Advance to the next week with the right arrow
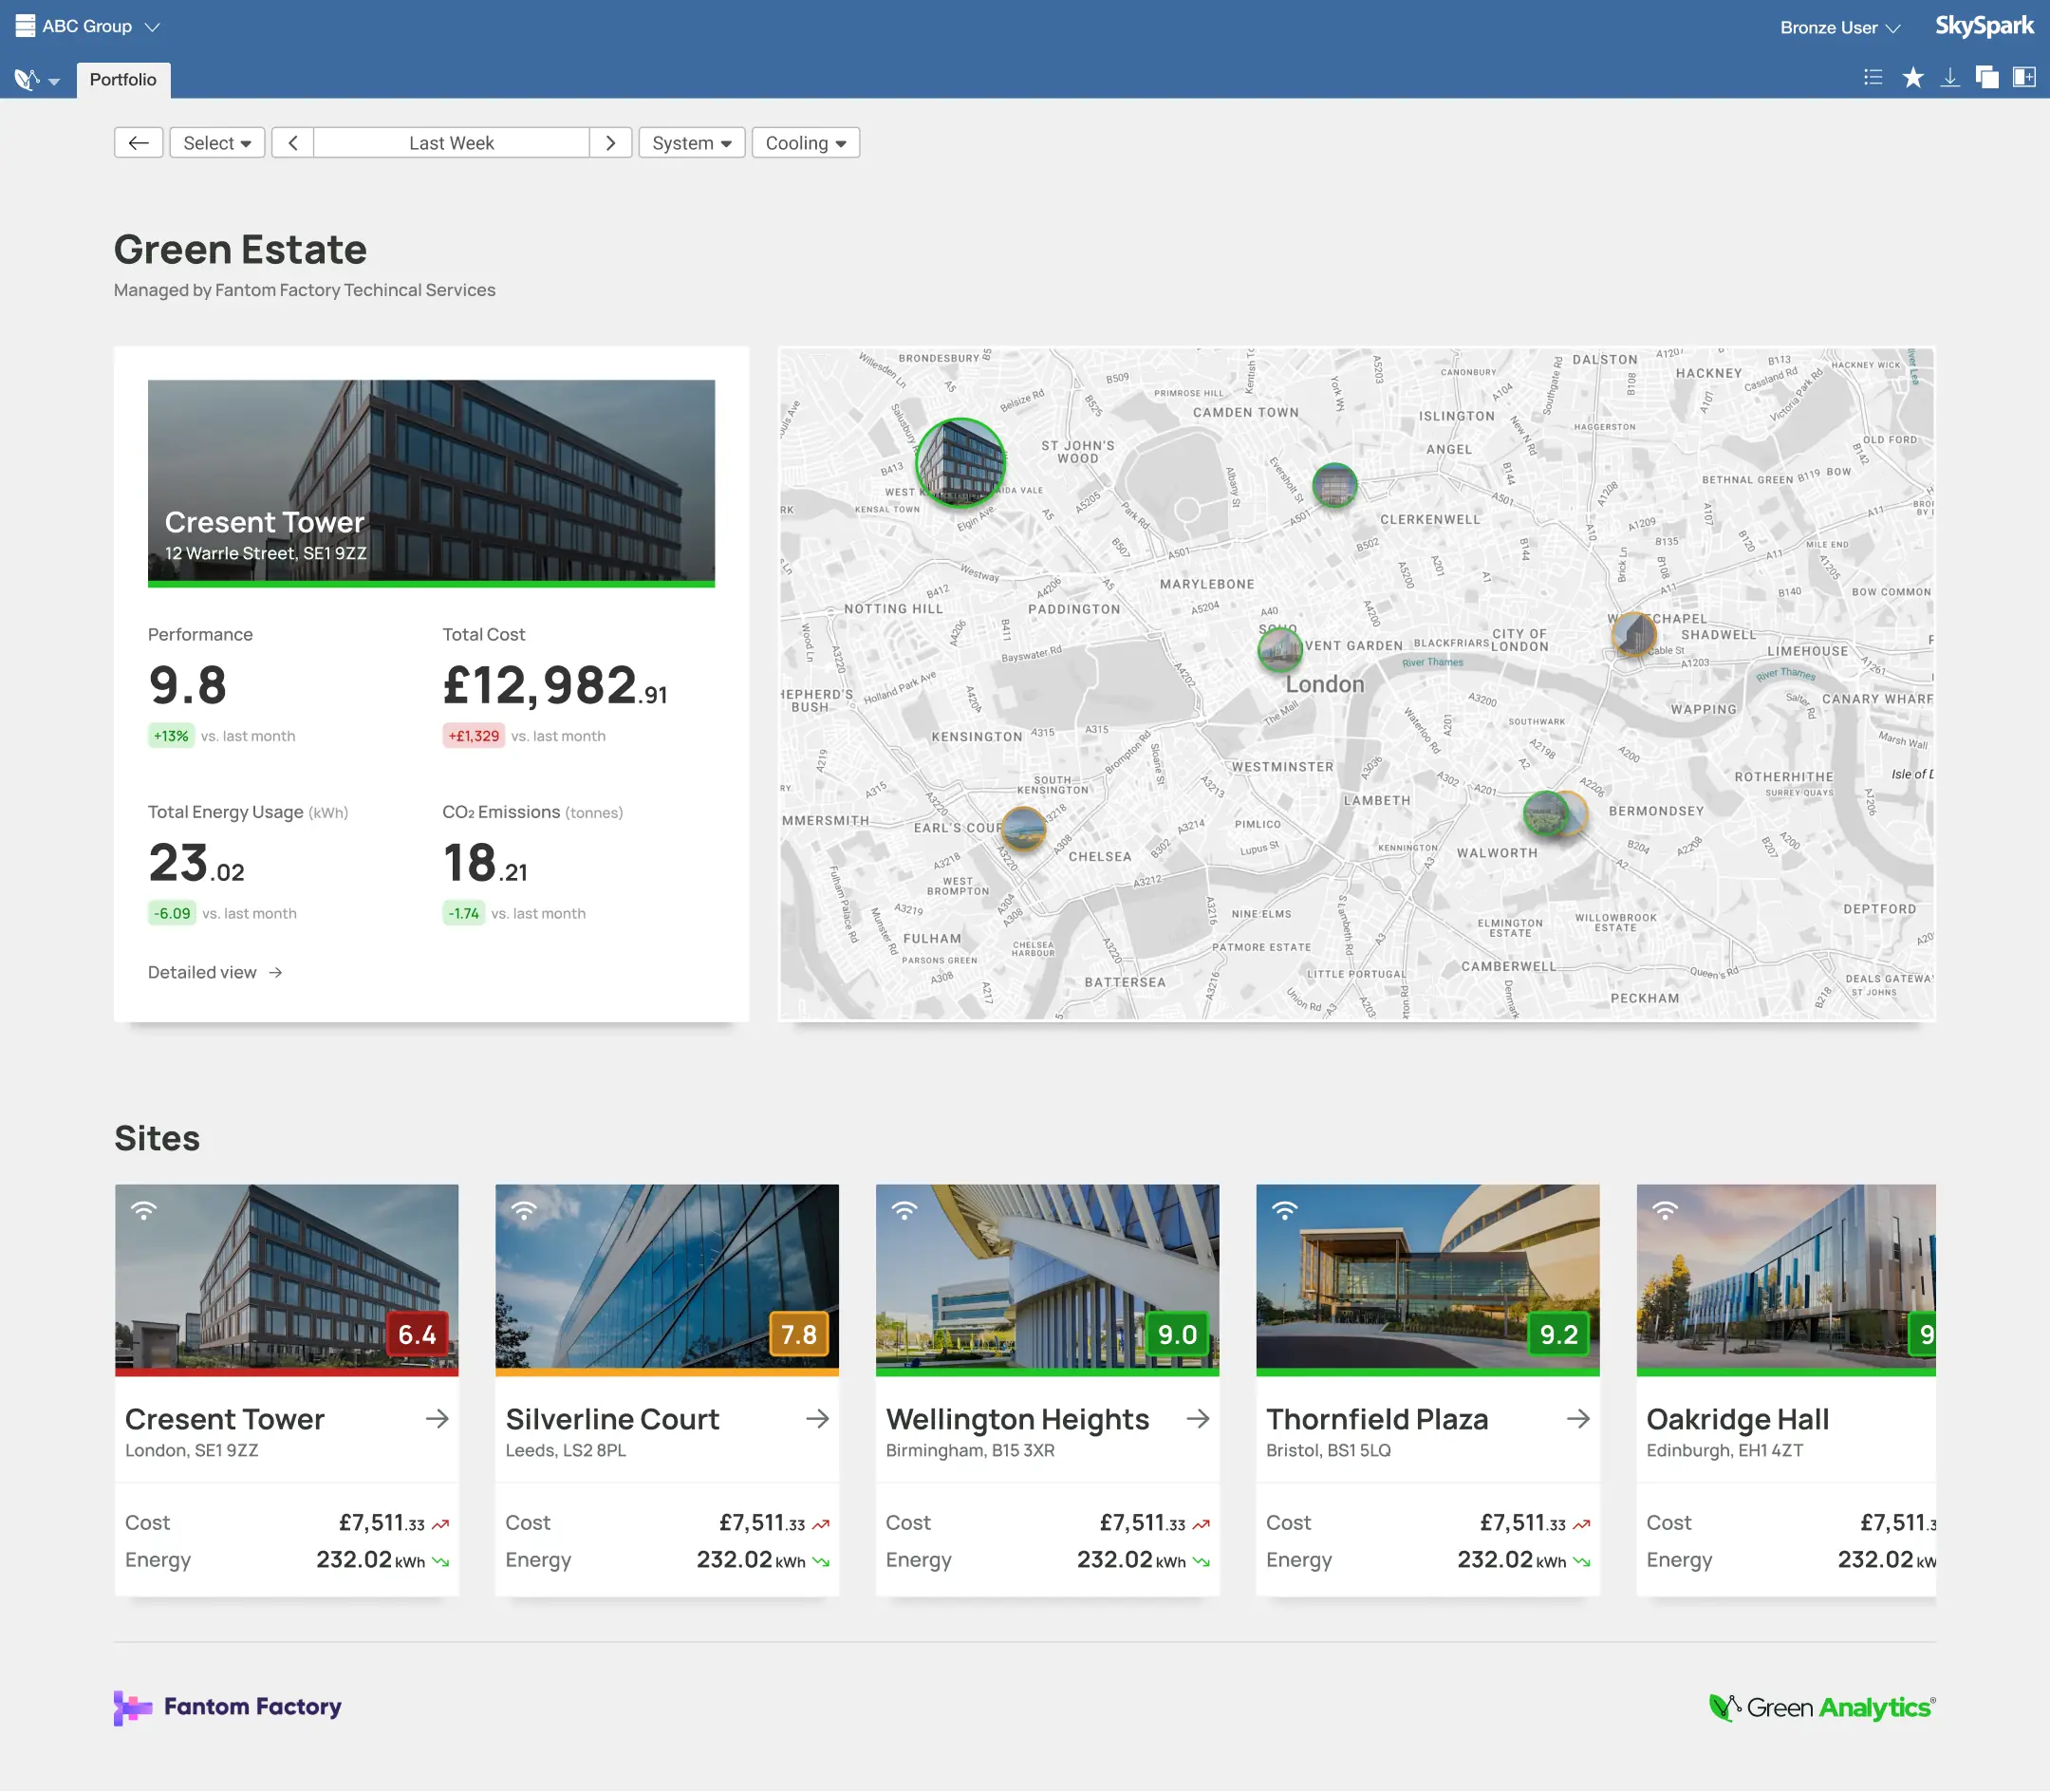 tap(610, 142)
